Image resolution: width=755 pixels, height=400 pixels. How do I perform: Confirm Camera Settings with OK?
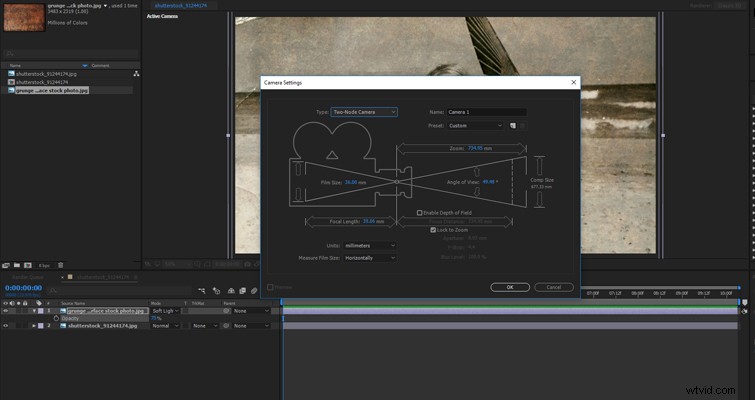point(510,287)
